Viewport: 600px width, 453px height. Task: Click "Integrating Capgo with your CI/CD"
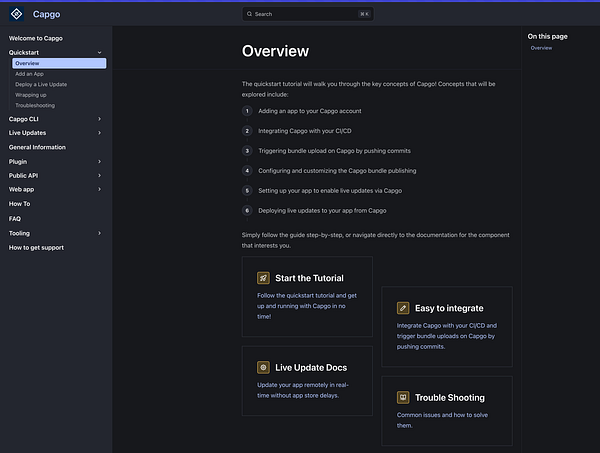[x=305, y=131]
